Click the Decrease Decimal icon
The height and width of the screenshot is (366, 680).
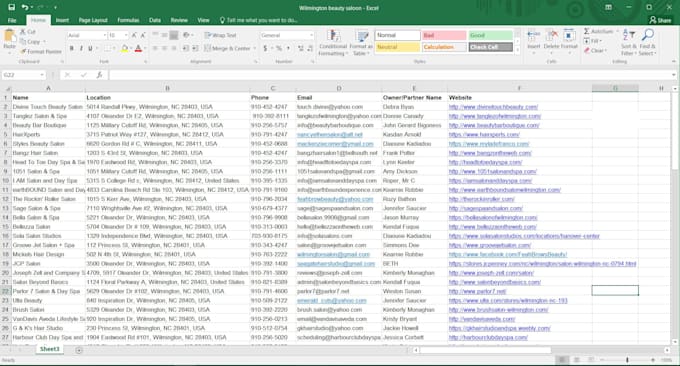tap(310, 49)
